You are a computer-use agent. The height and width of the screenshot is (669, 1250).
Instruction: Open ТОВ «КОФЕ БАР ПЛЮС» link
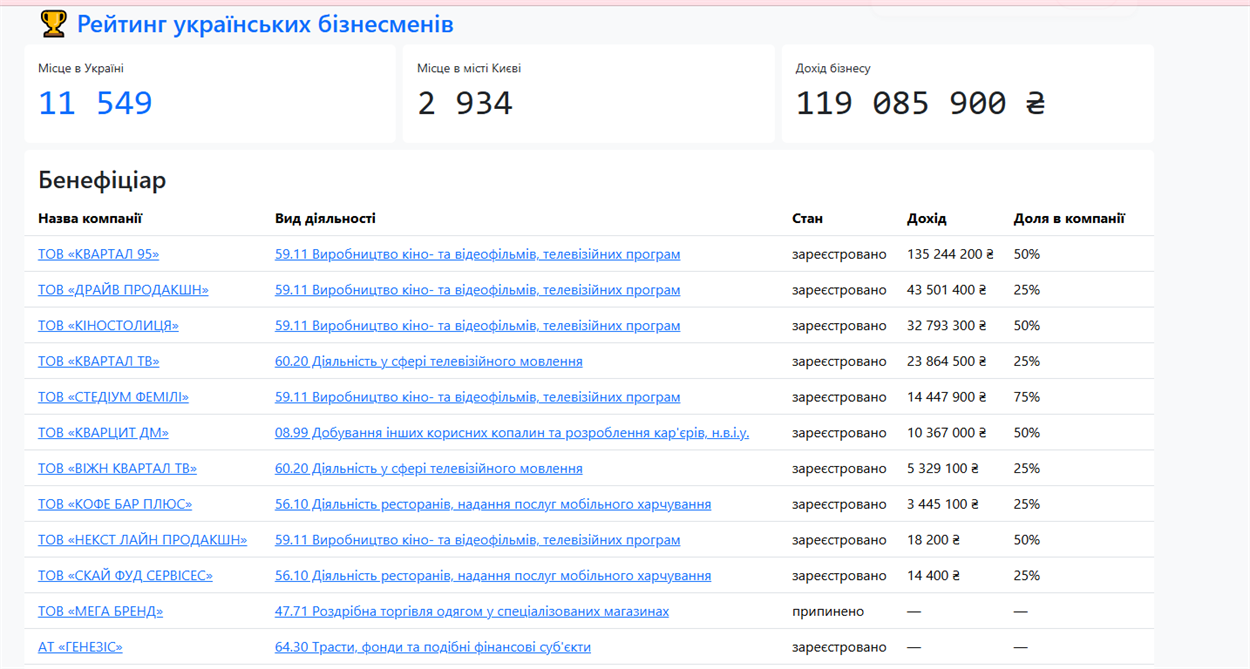tap(115, 504)
